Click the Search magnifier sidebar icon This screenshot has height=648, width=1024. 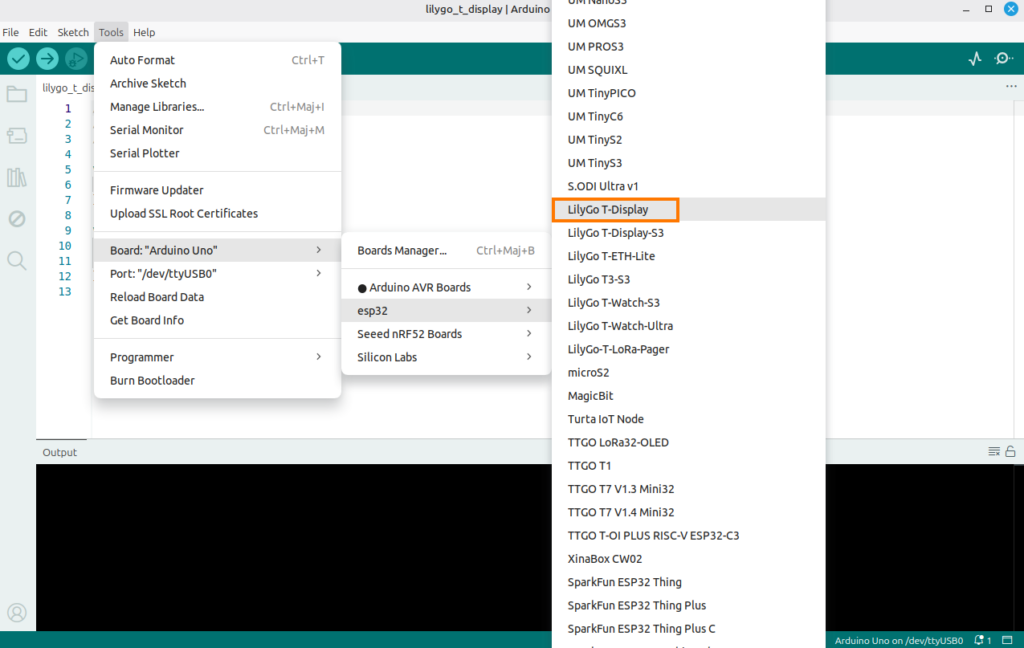(17, 261)
